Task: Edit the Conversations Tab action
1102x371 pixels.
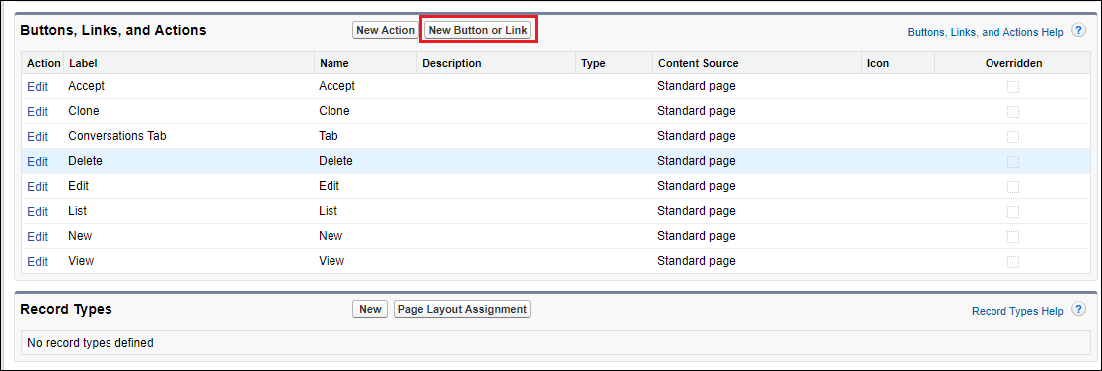Action: click(37, 136)
